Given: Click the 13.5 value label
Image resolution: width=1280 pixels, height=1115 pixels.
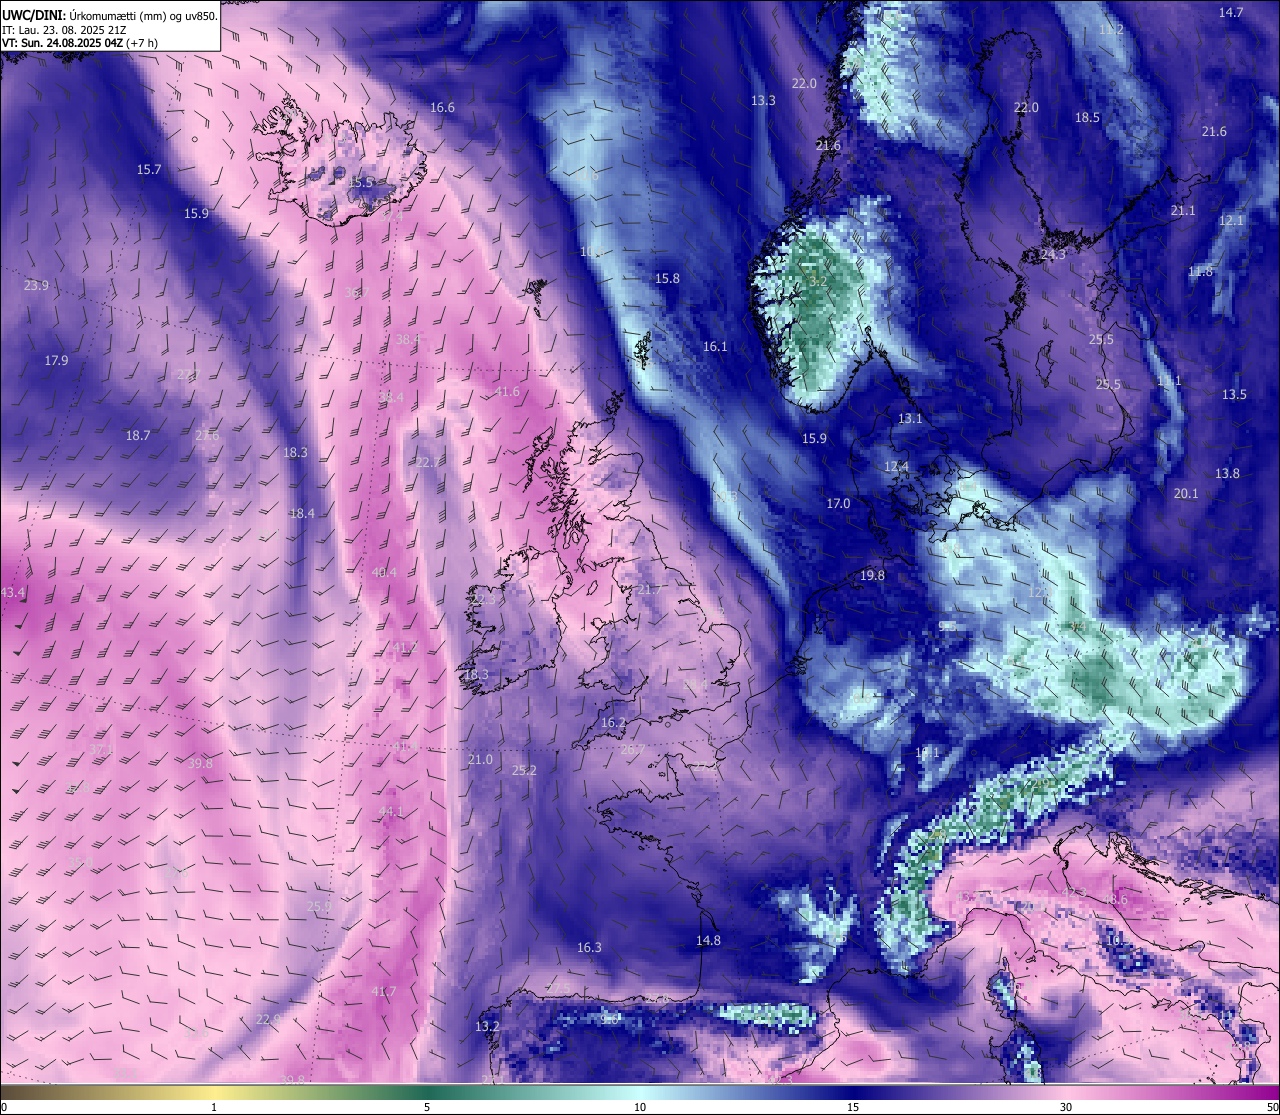Looking at the screenshot, I should (x=1235, y=395).
